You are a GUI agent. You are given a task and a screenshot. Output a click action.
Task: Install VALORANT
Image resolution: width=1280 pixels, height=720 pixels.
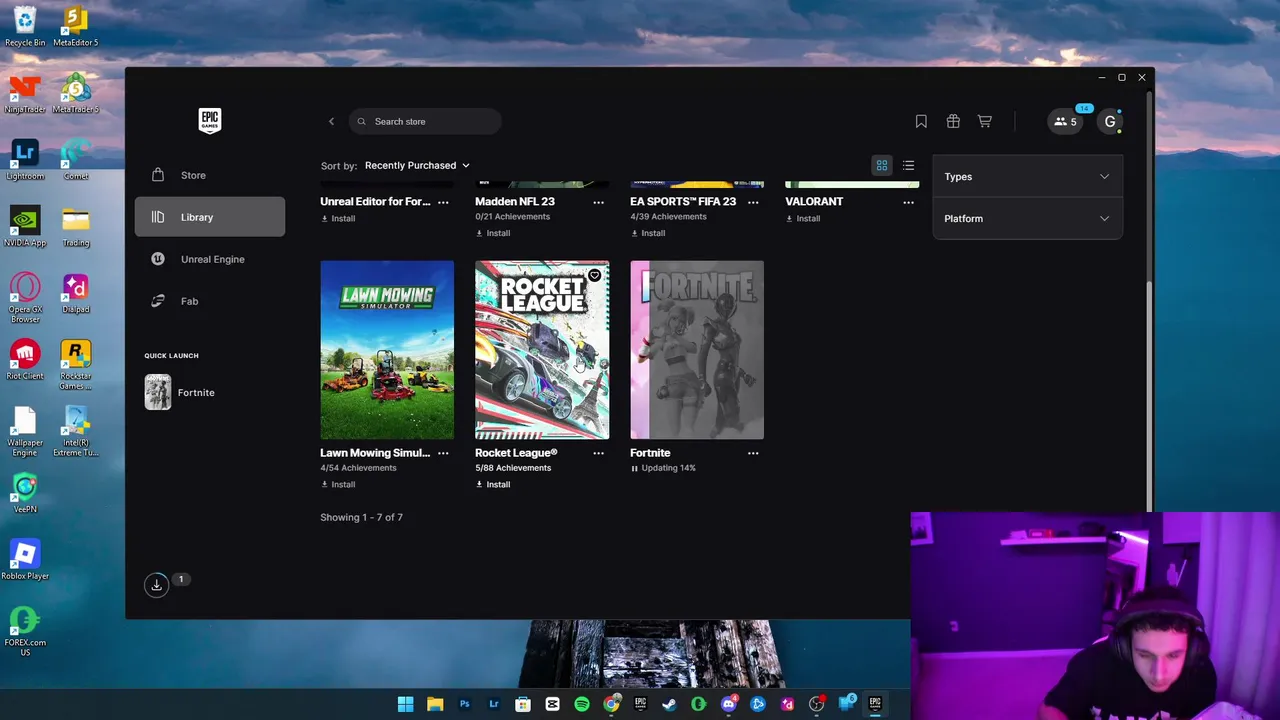pyautogui.click(x=803, y=218)
